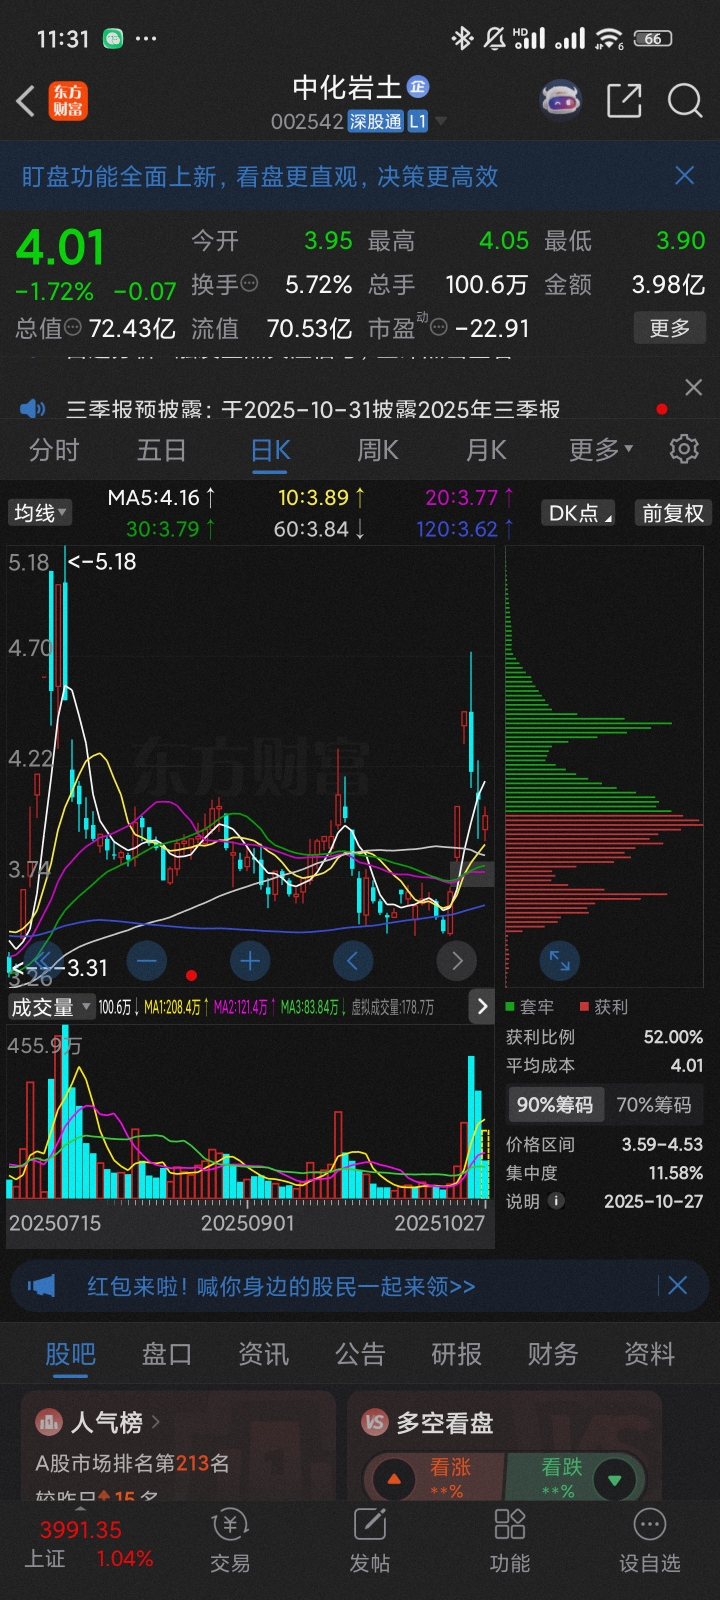720x1600 pixels.
Task: Close the 三季报预披露 notice
Action: [x=693, y=388]
